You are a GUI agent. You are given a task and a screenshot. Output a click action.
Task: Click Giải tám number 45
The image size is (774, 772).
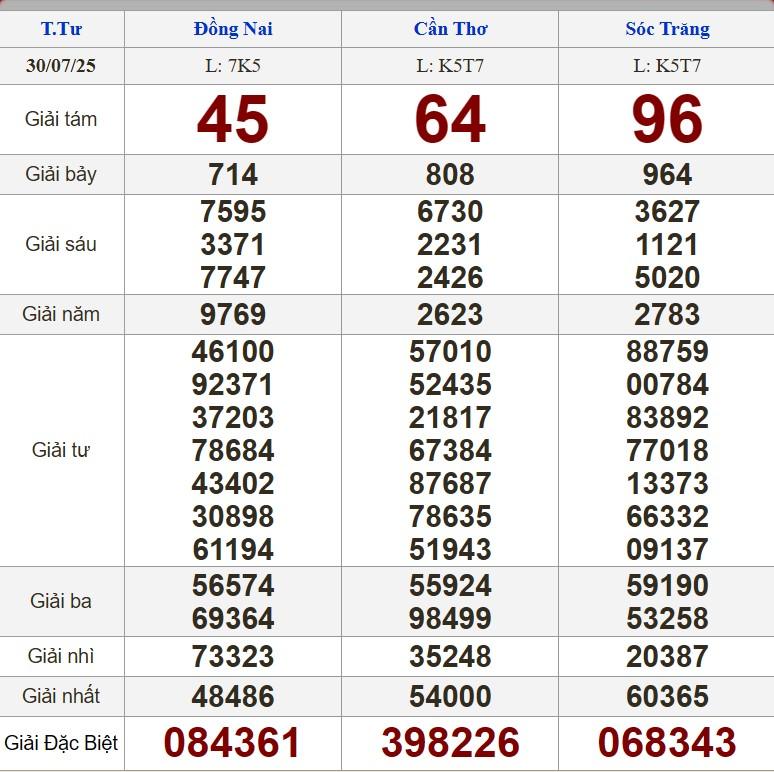coord(232,120)
